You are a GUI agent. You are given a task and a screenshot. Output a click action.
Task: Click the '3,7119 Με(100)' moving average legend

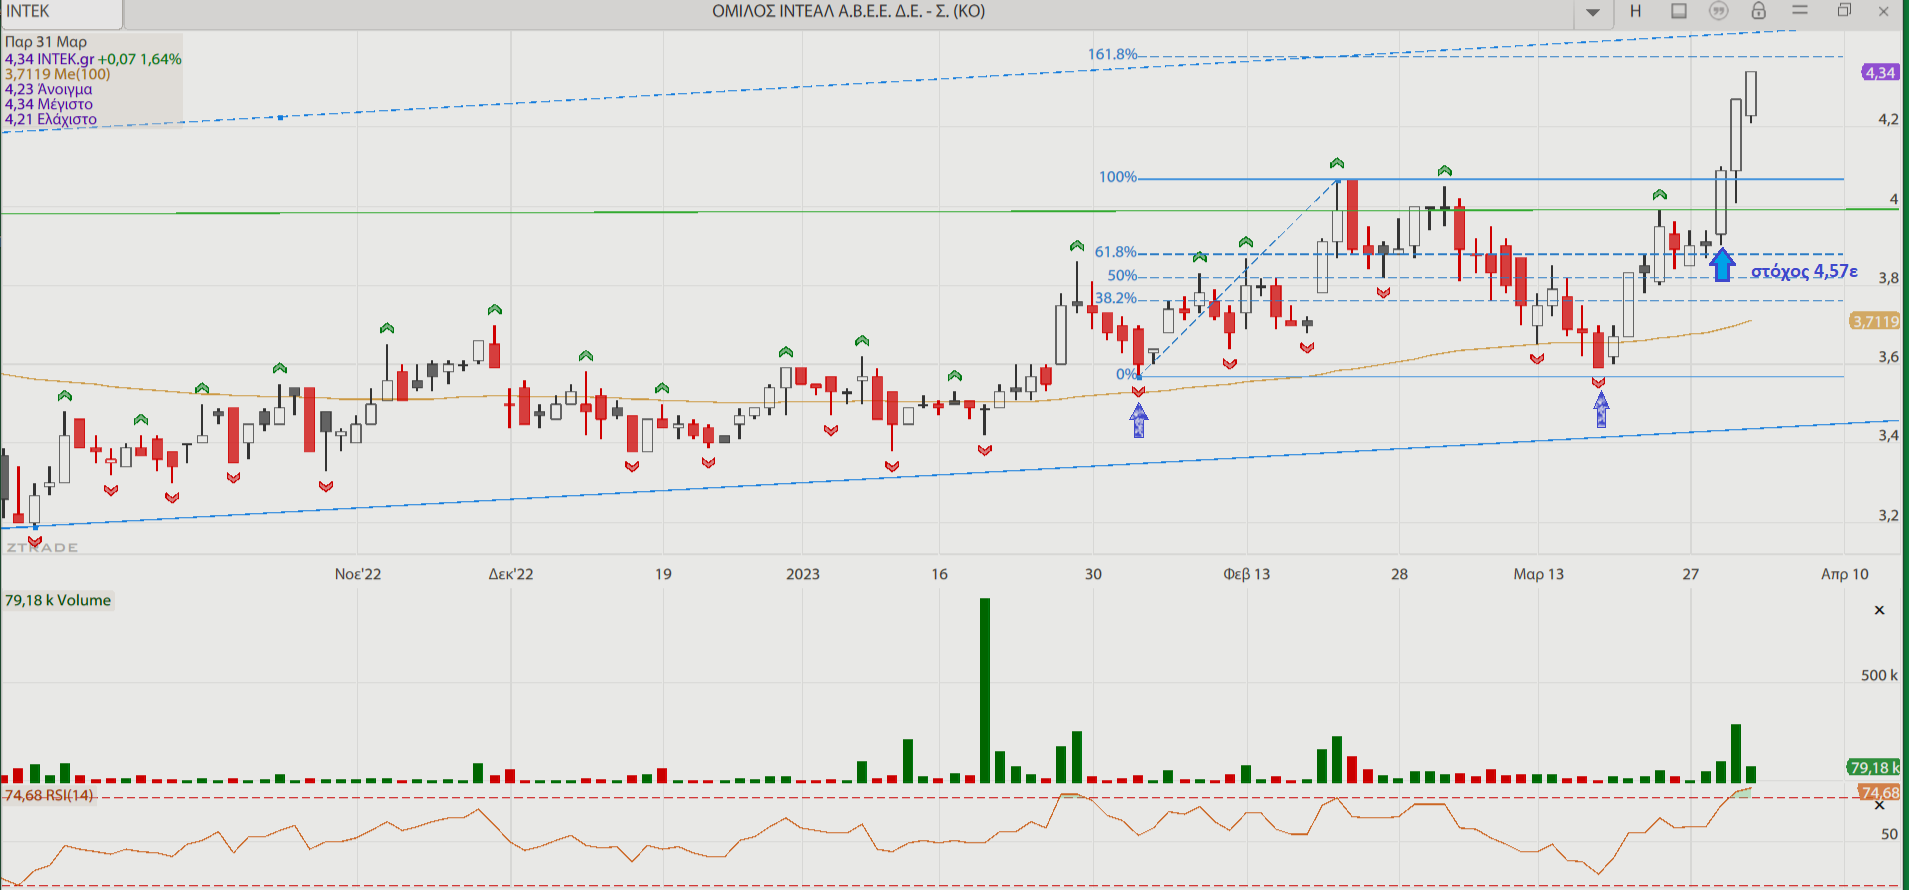57,74
